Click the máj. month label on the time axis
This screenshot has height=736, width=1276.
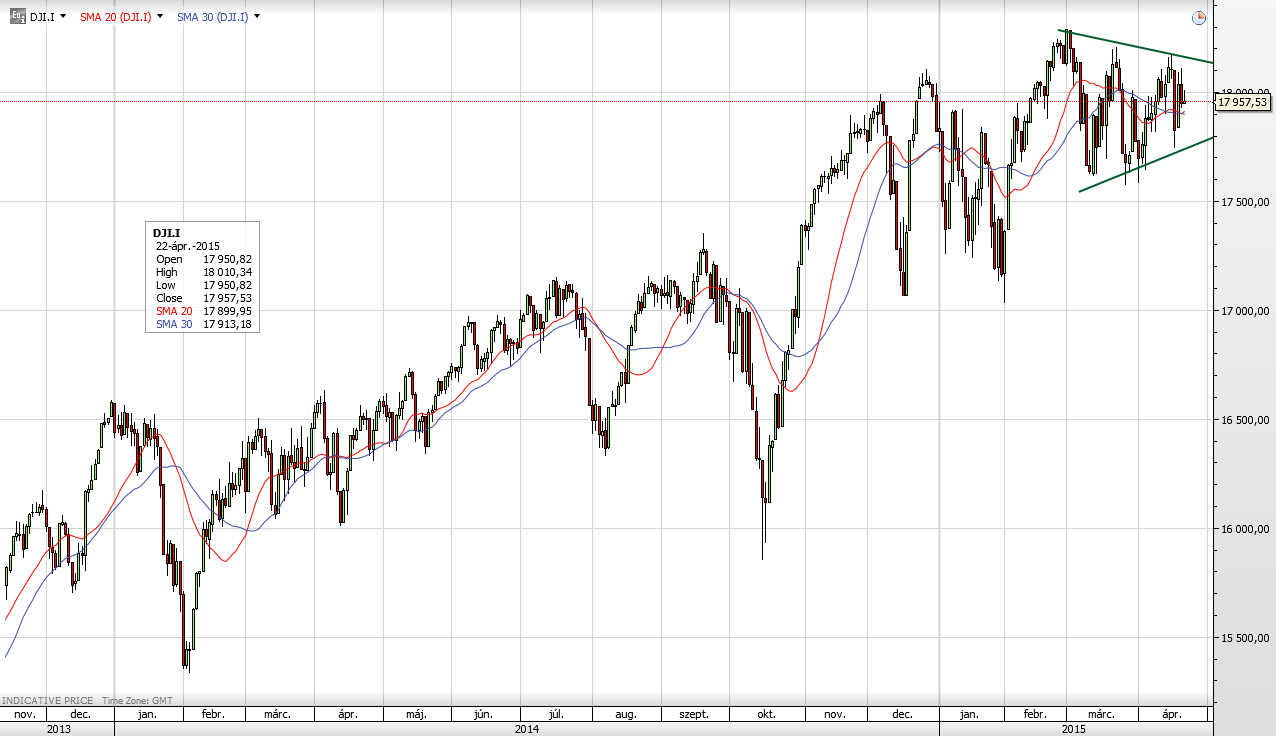point(417,715)
